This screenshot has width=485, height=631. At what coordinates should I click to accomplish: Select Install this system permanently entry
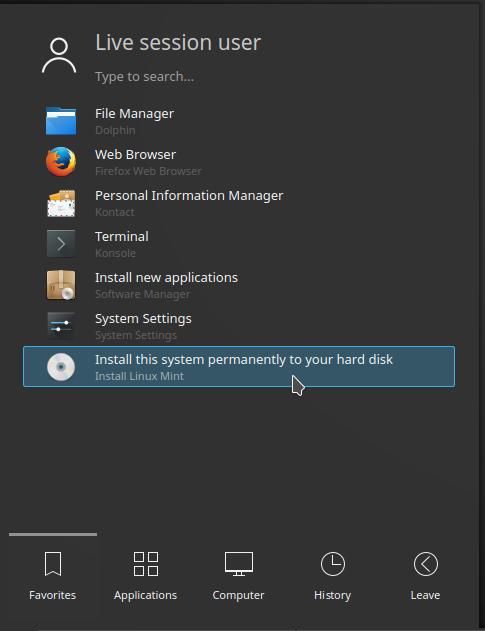[x=239, y=367]
